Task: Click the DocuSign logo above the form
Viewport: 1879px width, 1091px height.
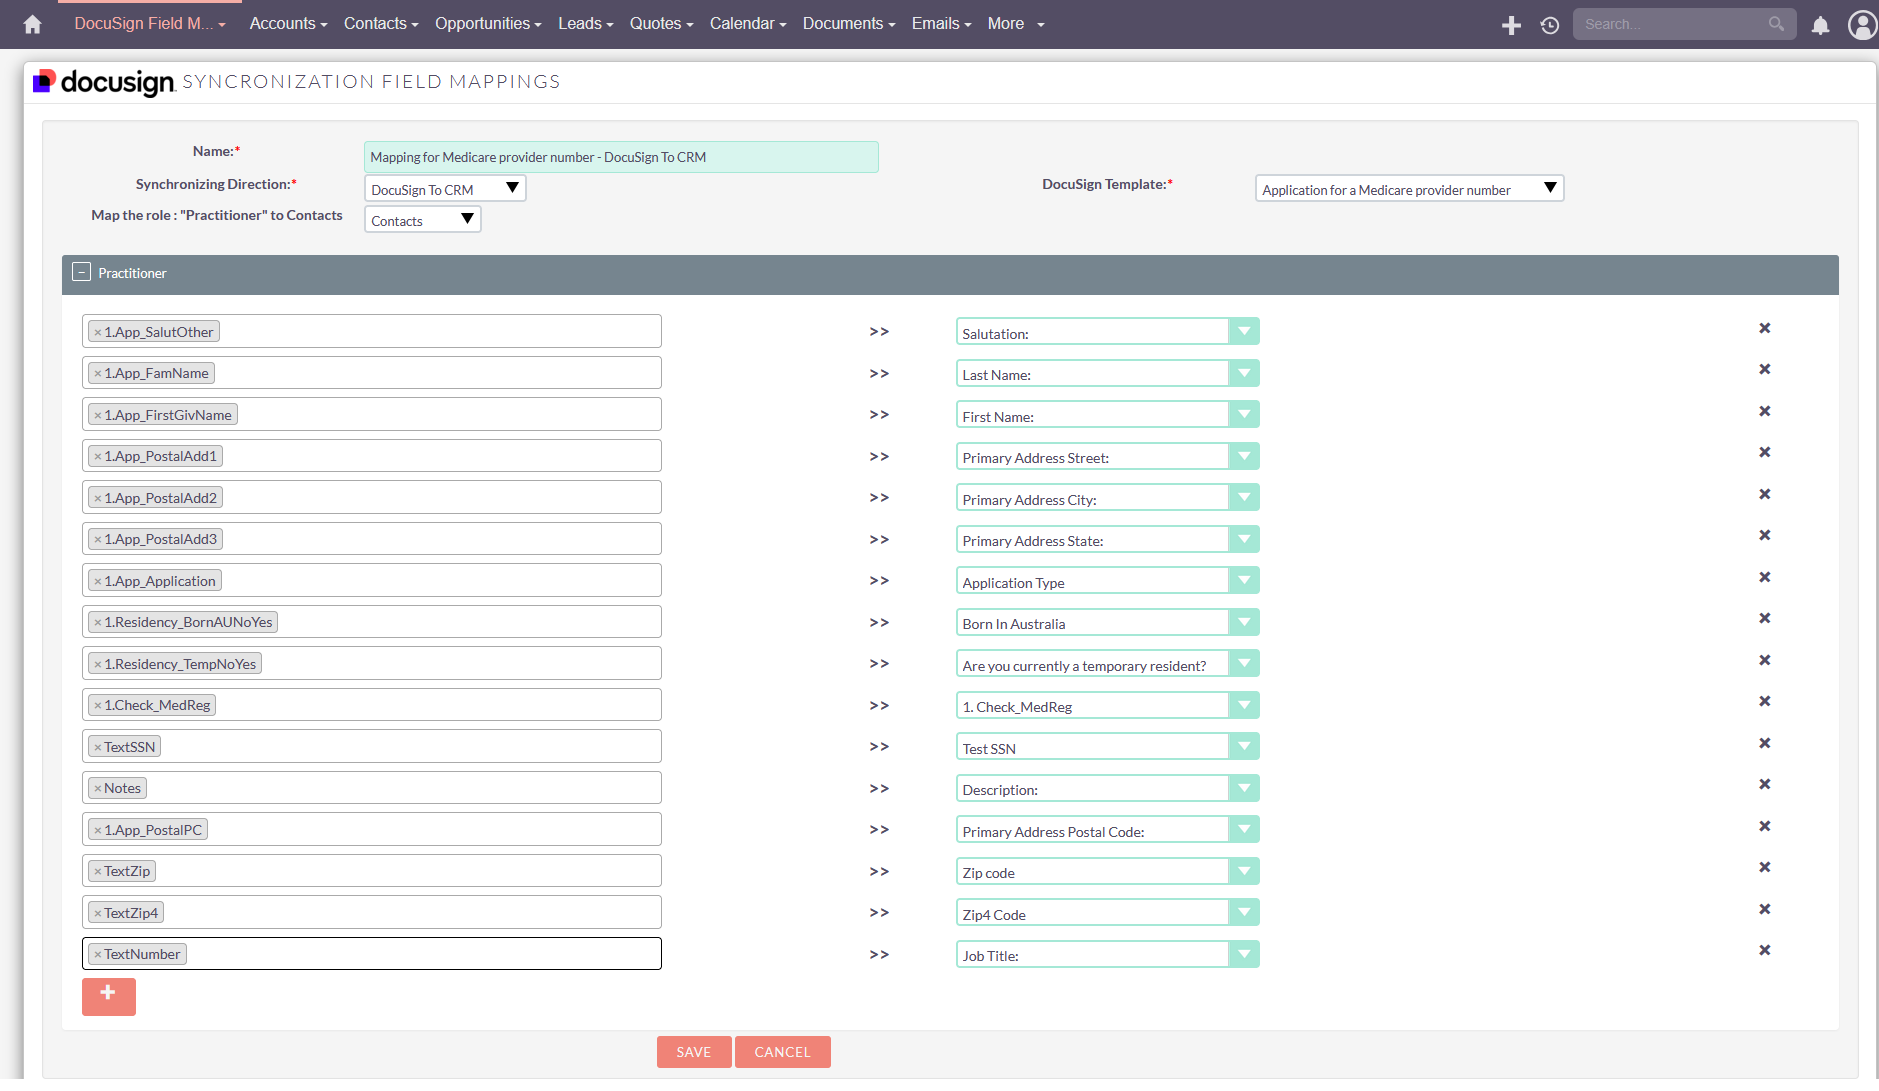Action: coord(102,81)
